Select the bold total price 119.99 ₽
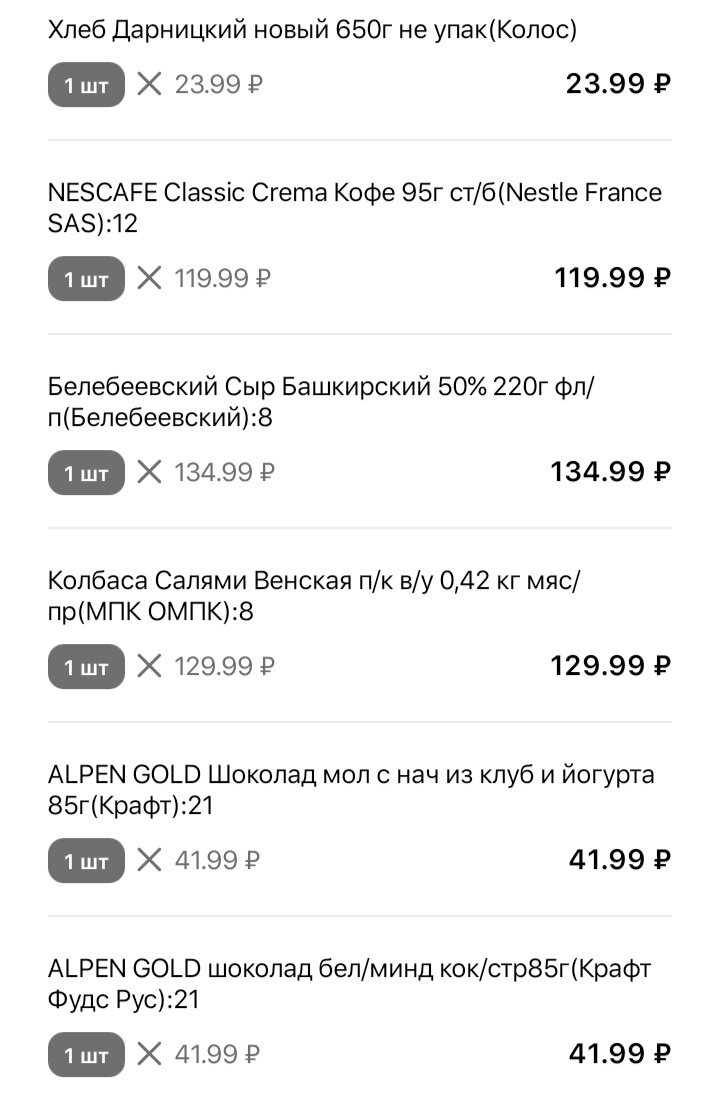 point(612,278)
